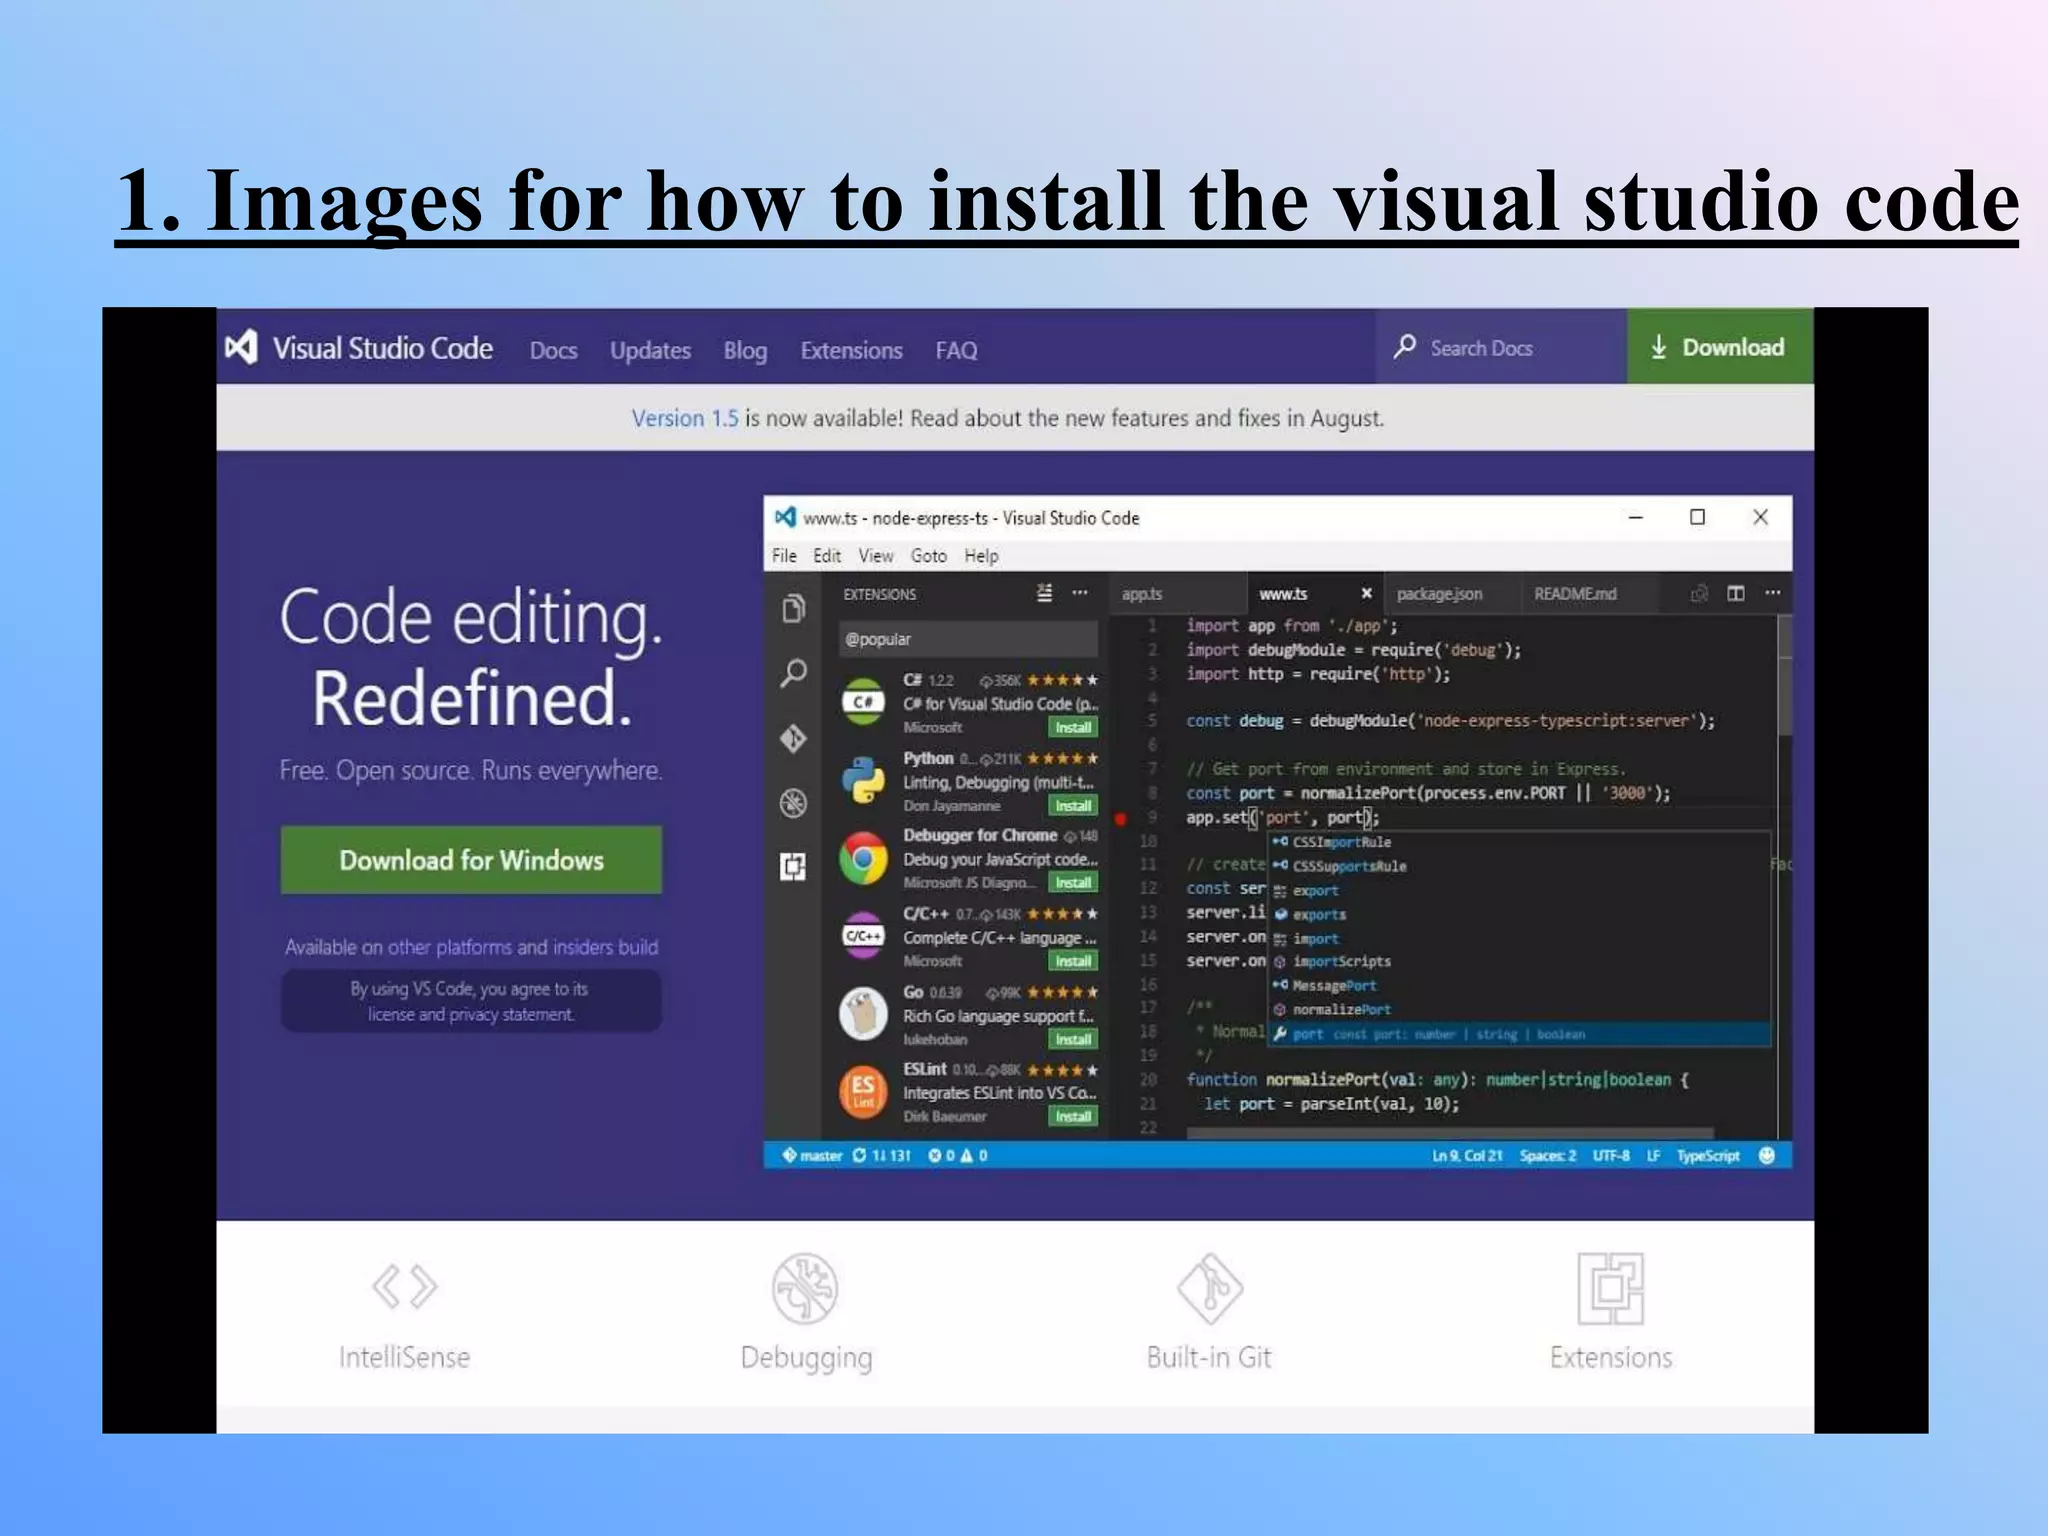Click the master branch in status bar
Viewport: 2048px width, 1536px height.
(x=812, y=1156)
